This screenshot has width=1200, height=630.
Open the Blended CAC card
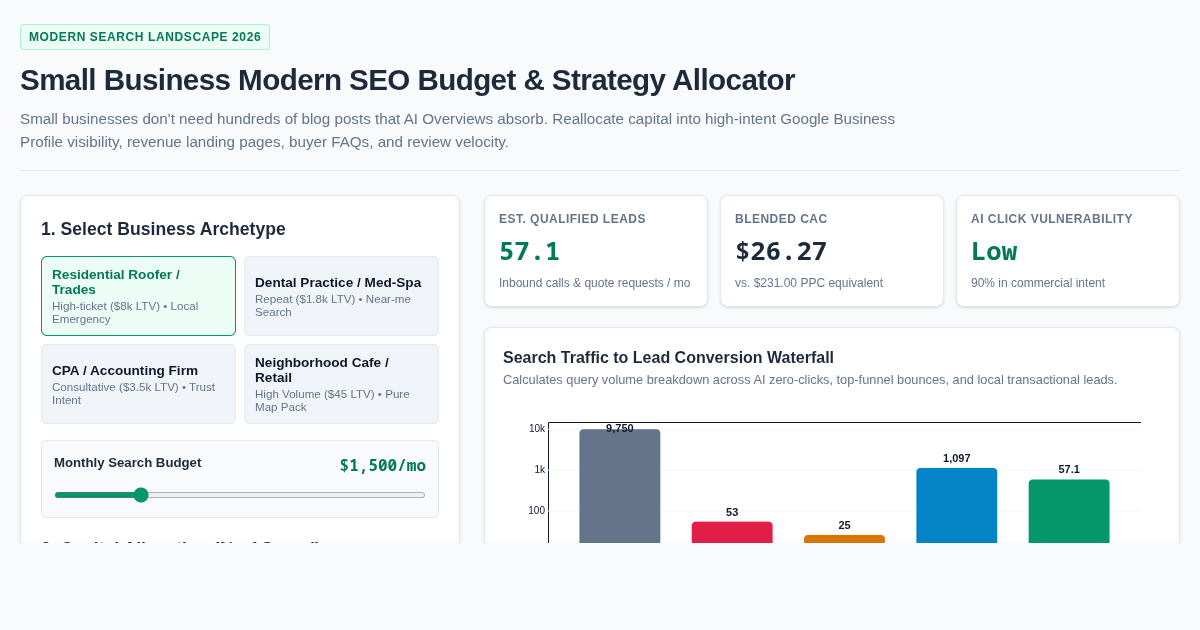pos(832,251)
